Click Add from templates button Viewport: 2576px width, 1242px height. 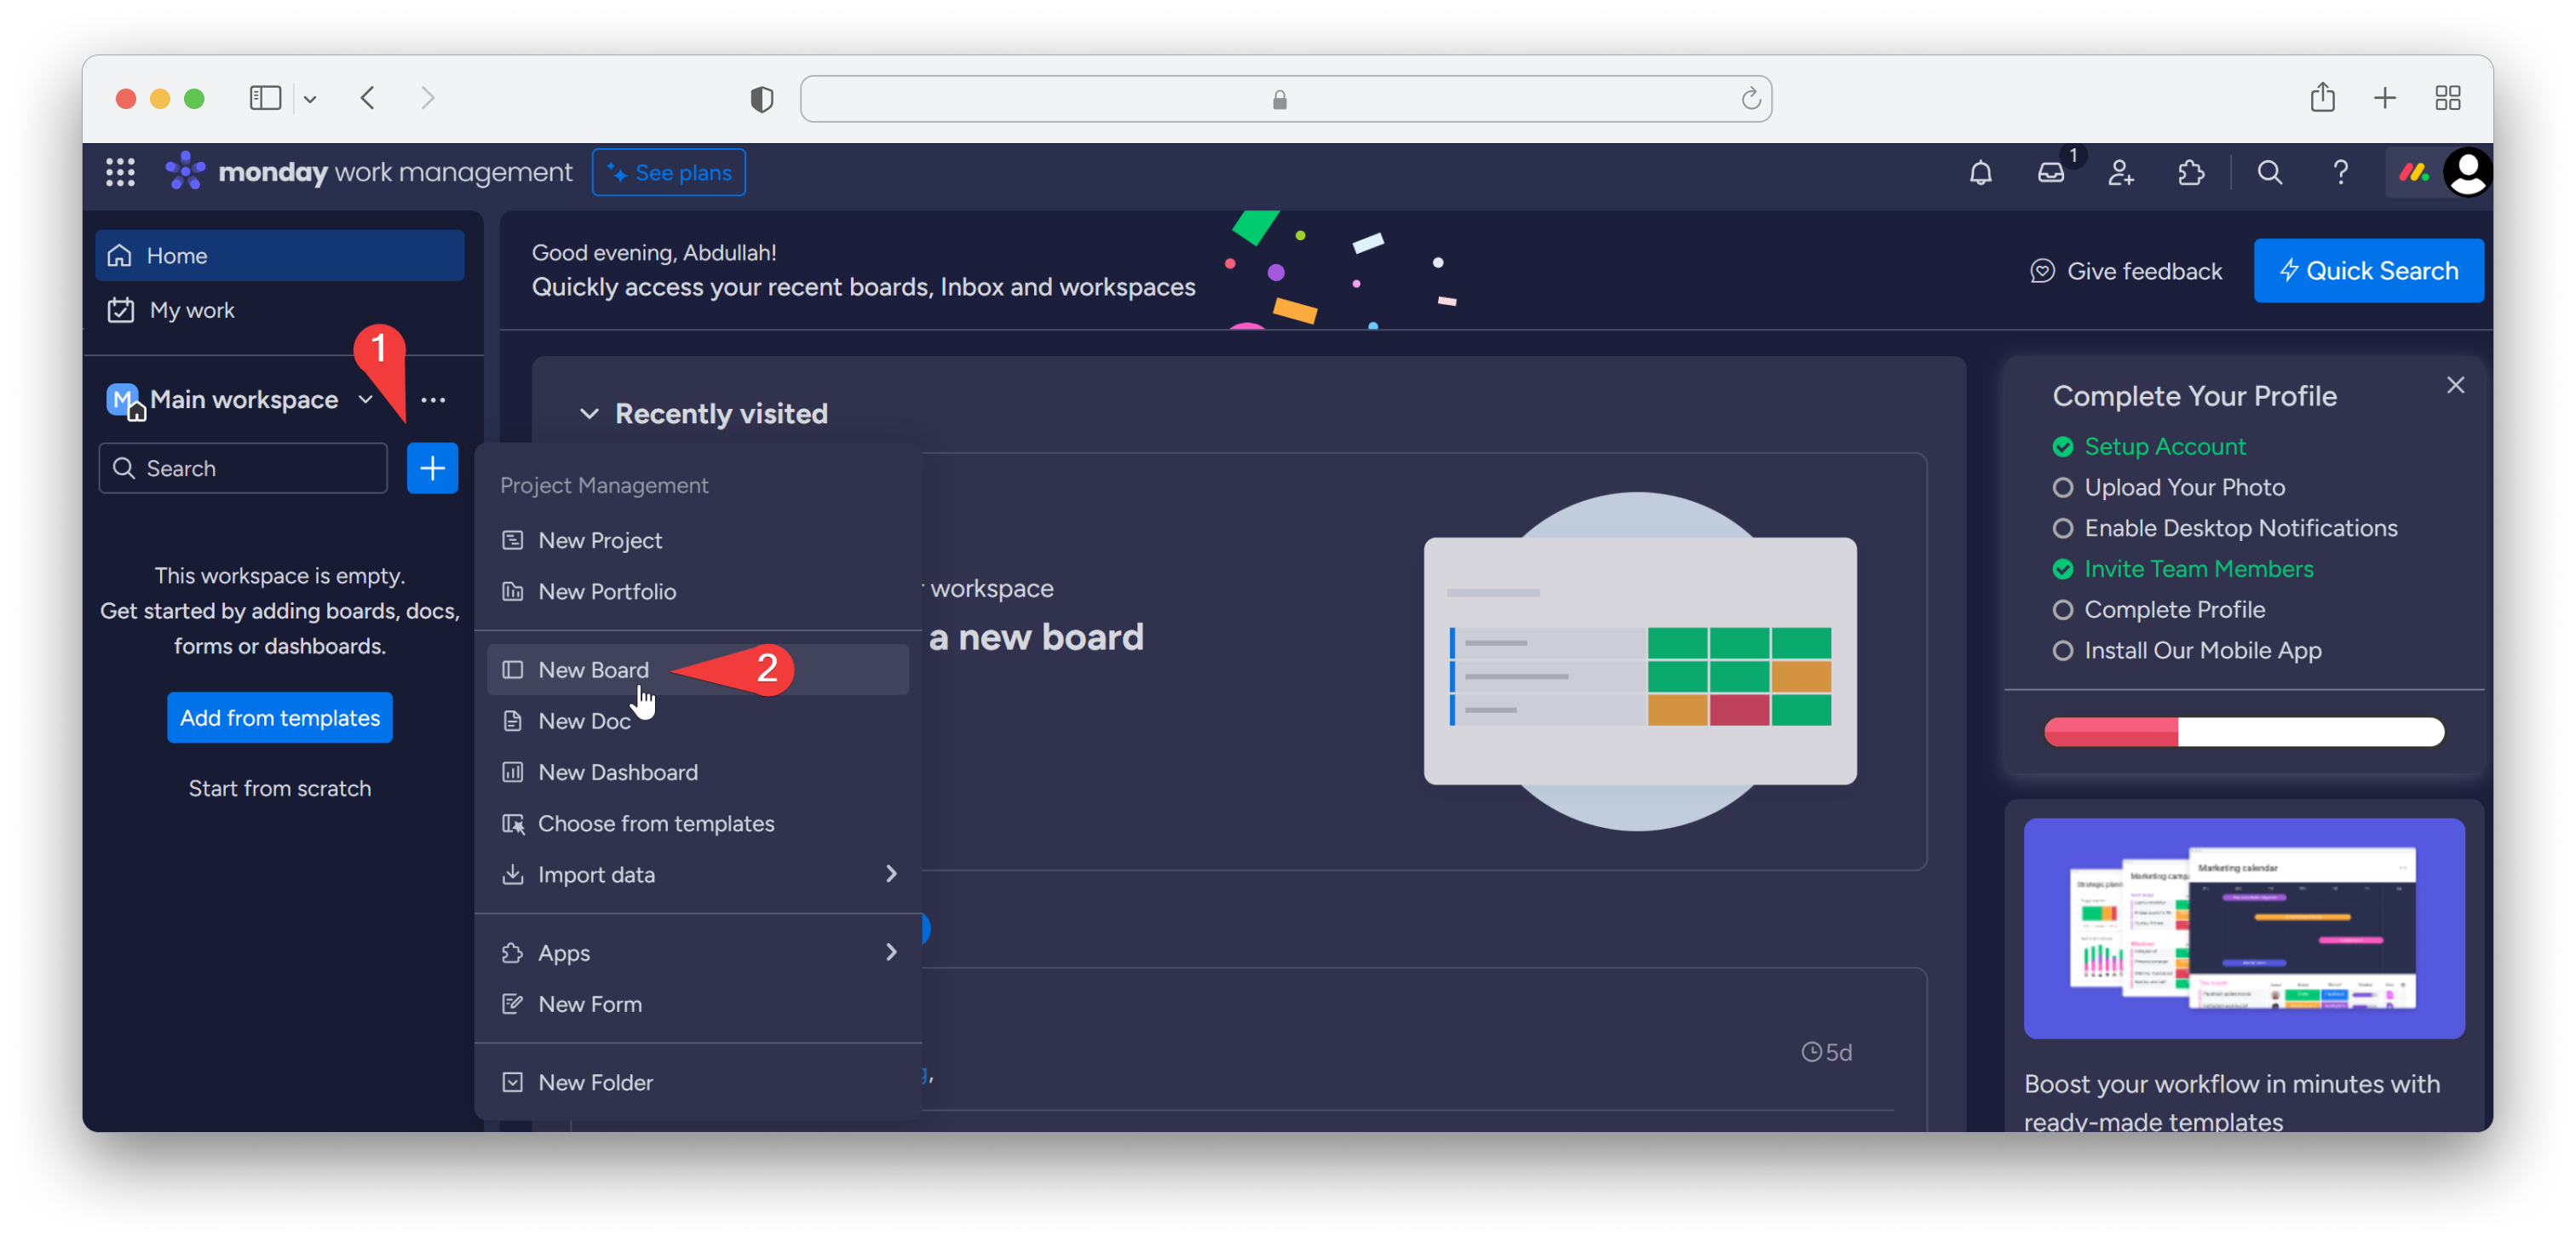[279, 717]
